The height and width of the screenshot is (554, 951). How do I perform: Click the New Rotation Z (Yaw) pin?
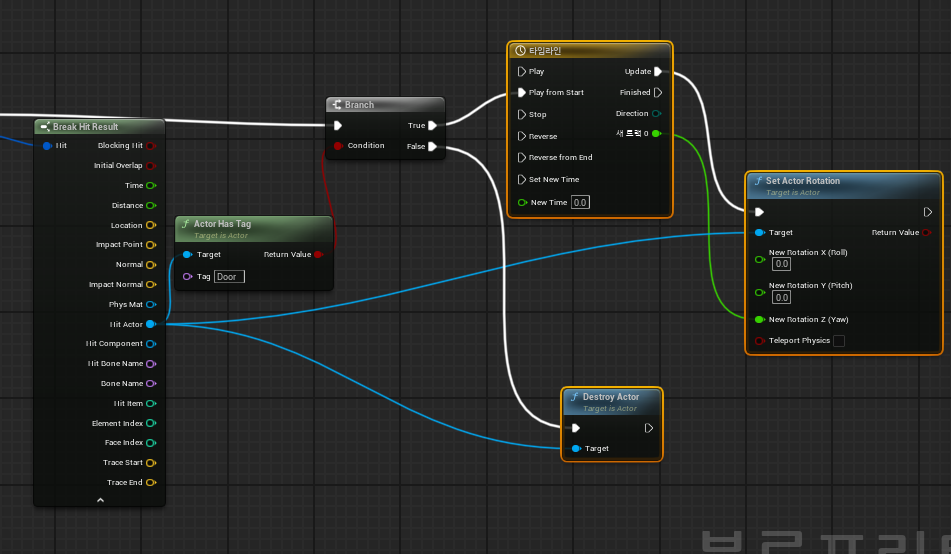click(759, 319)
